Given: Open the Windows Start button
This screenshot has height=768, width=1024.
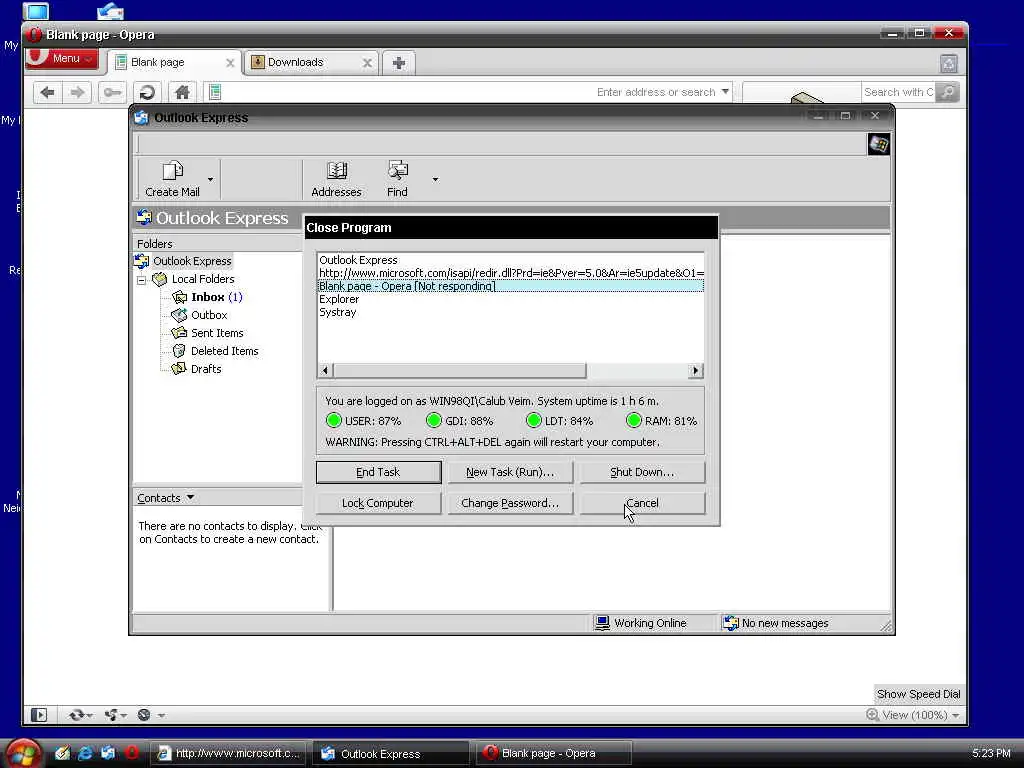Looking at the screenshot, I should (24, 753).
